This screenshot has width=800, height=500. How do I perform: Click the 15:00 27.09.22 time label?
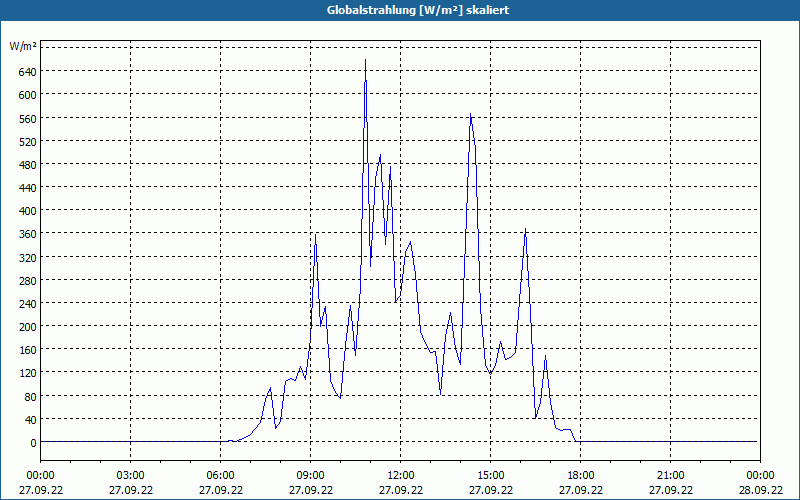[x=490, y=483]
